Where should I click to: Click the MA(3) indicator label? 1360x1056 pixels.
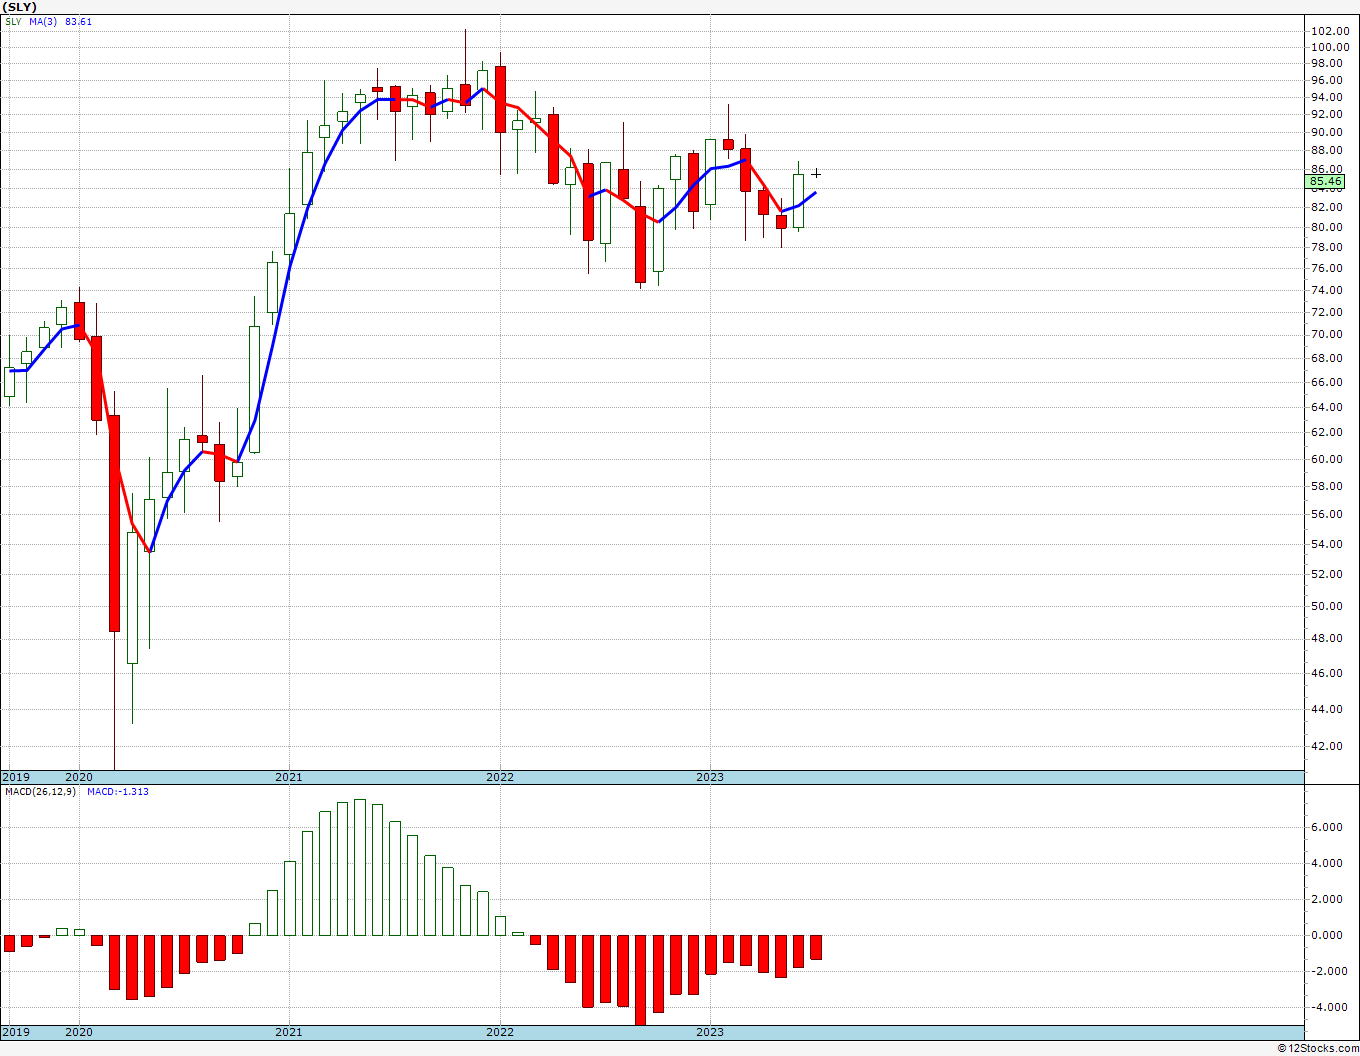[x=43, y=21]
